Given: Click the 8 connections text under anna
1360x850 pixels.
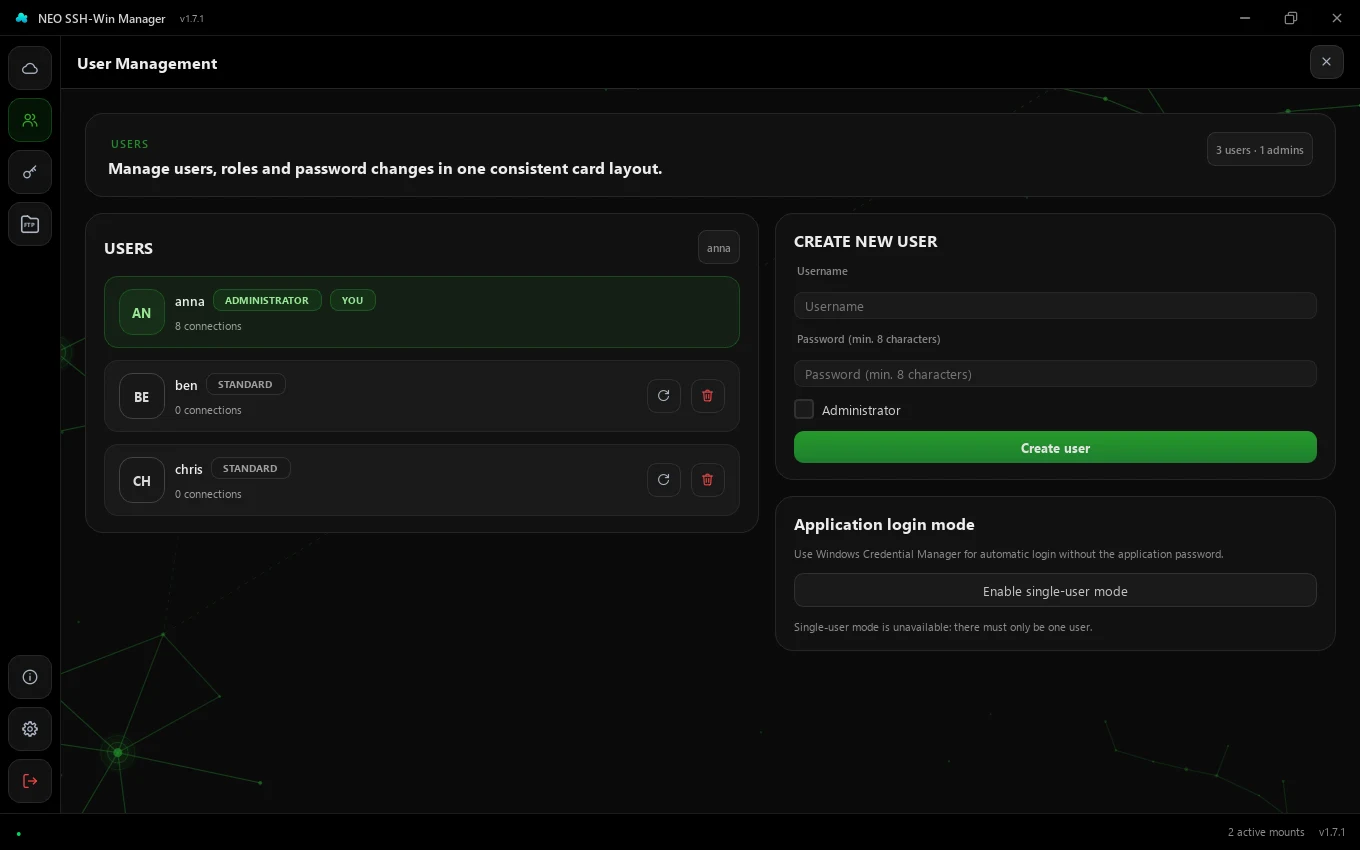Looking at the screenshot, I should tap(208, 326).
